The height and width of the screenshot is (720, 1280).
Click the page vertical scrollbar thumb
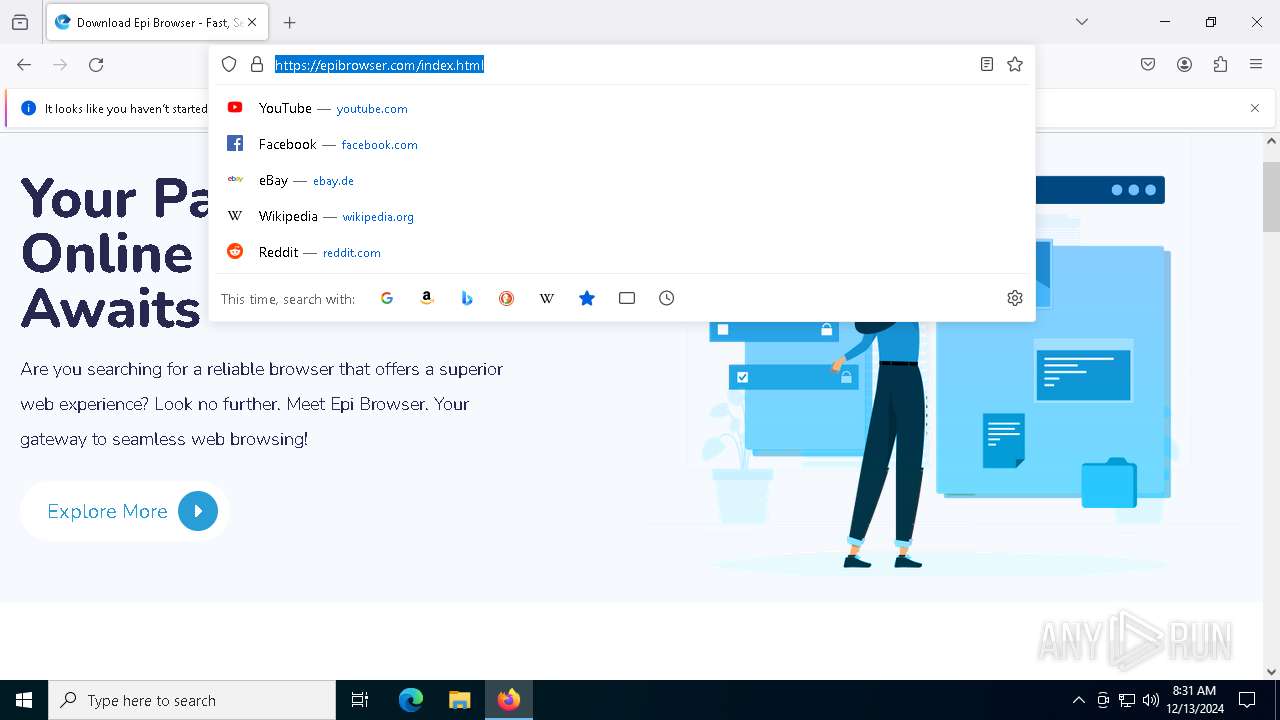point(1271,196)
